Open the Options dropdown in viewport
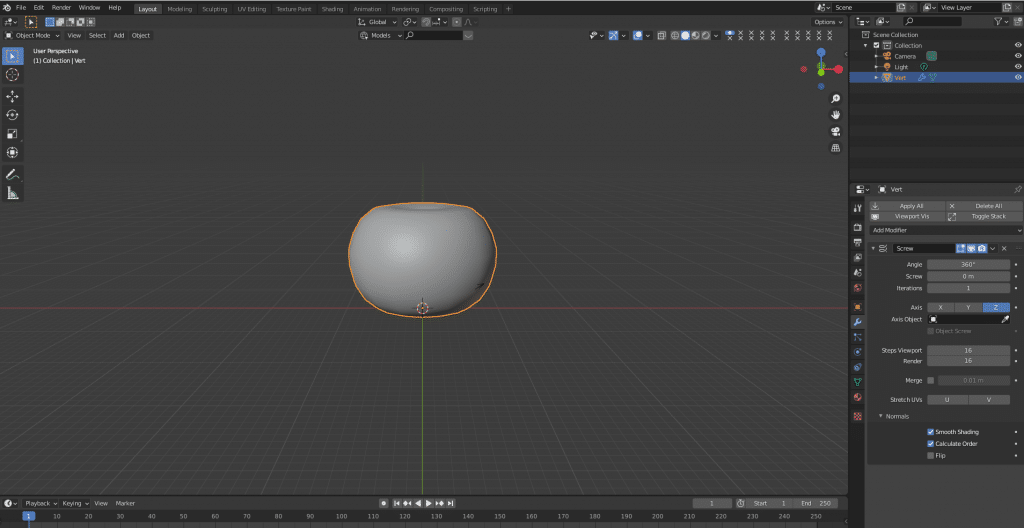 click(828, 22)
